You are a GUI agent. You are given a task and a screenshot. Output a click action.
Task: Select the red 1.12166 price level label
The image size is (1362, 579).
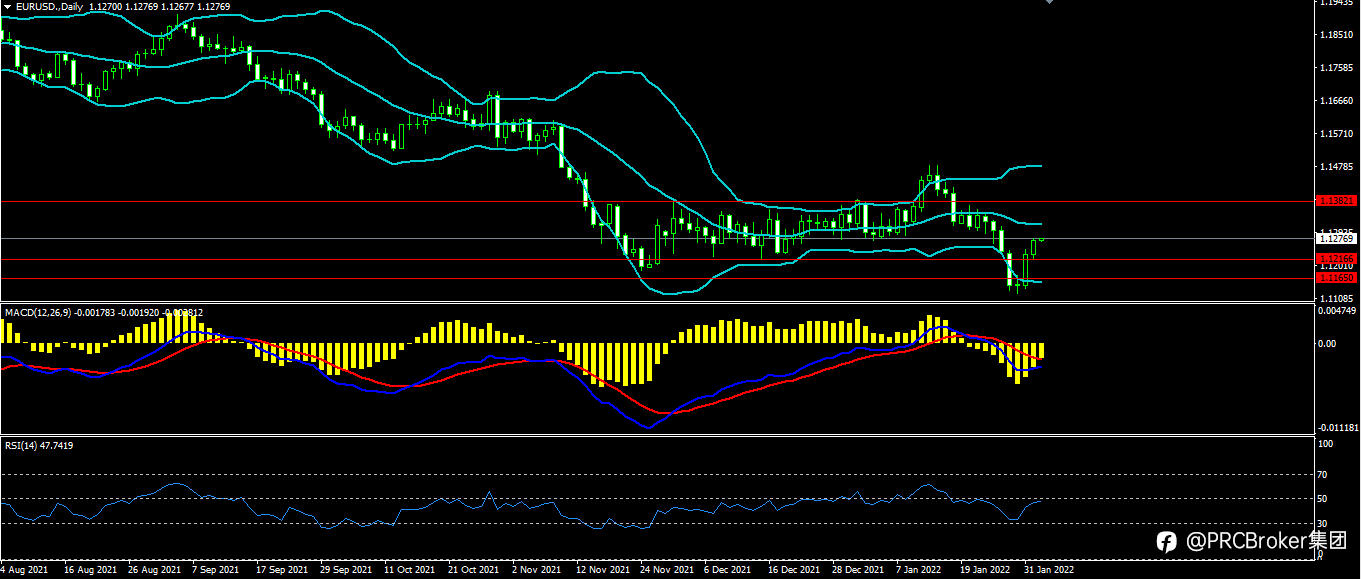coord(1337,258)
